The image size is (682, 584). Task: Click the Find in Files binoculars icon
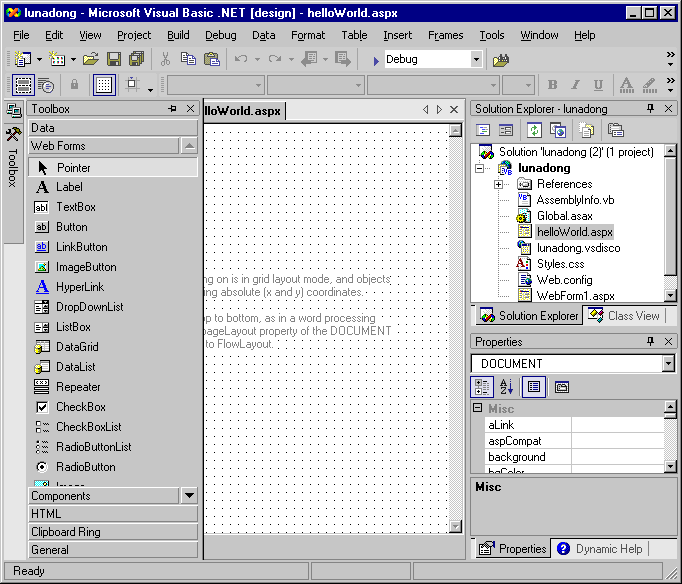pos(501,60)
